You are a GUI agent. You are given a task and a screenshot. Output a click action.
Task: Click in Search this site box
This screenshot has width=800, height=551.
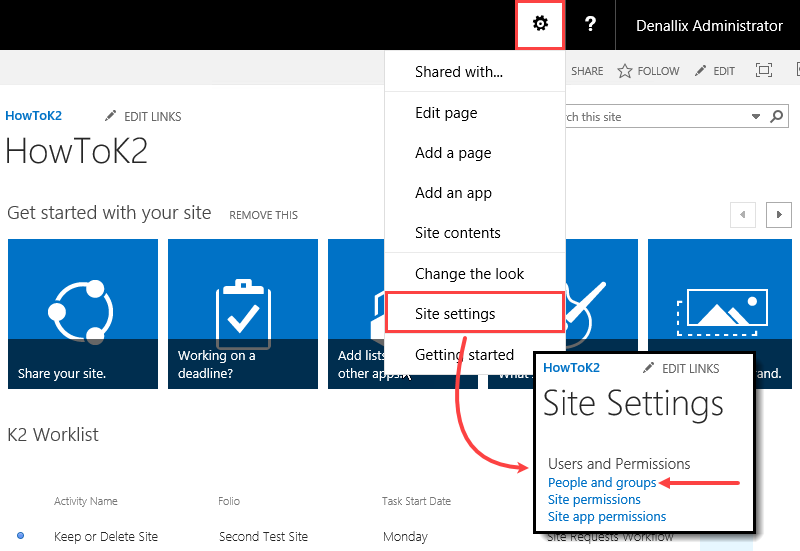tap(656, 117)
